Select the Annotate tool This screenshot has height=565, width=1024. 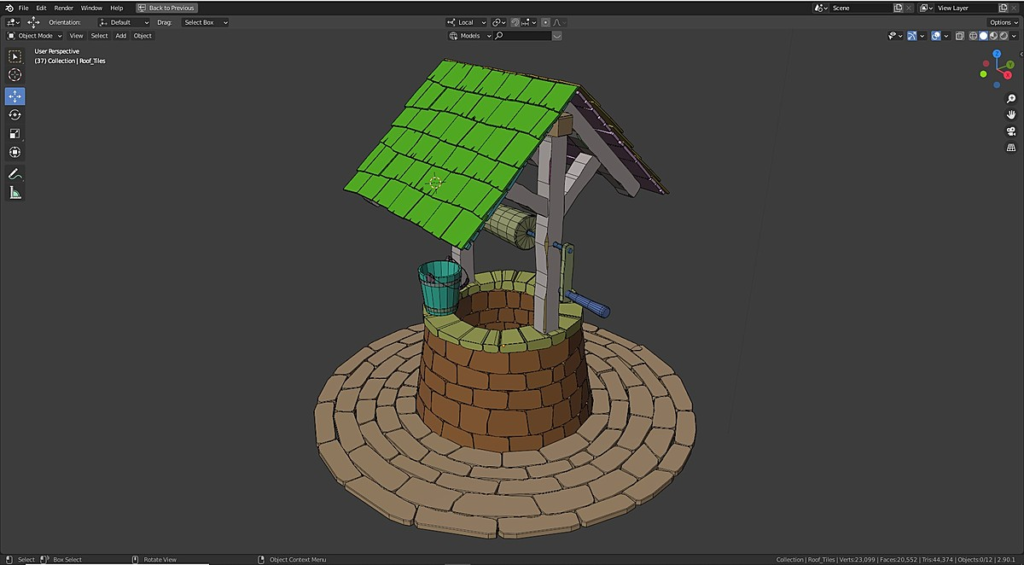tap(15, 174)
